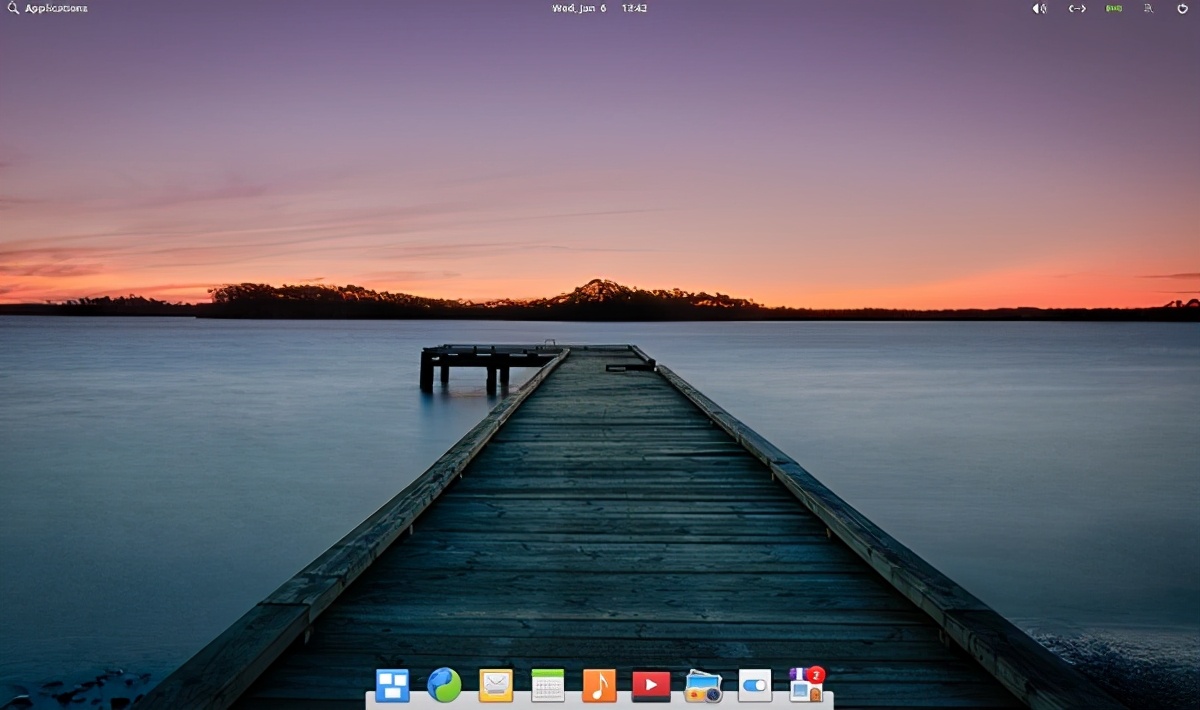Click the time 12:43 in the panel
Screen dimensions: 1200x710
pyautogui.click(x=633, y=8)
